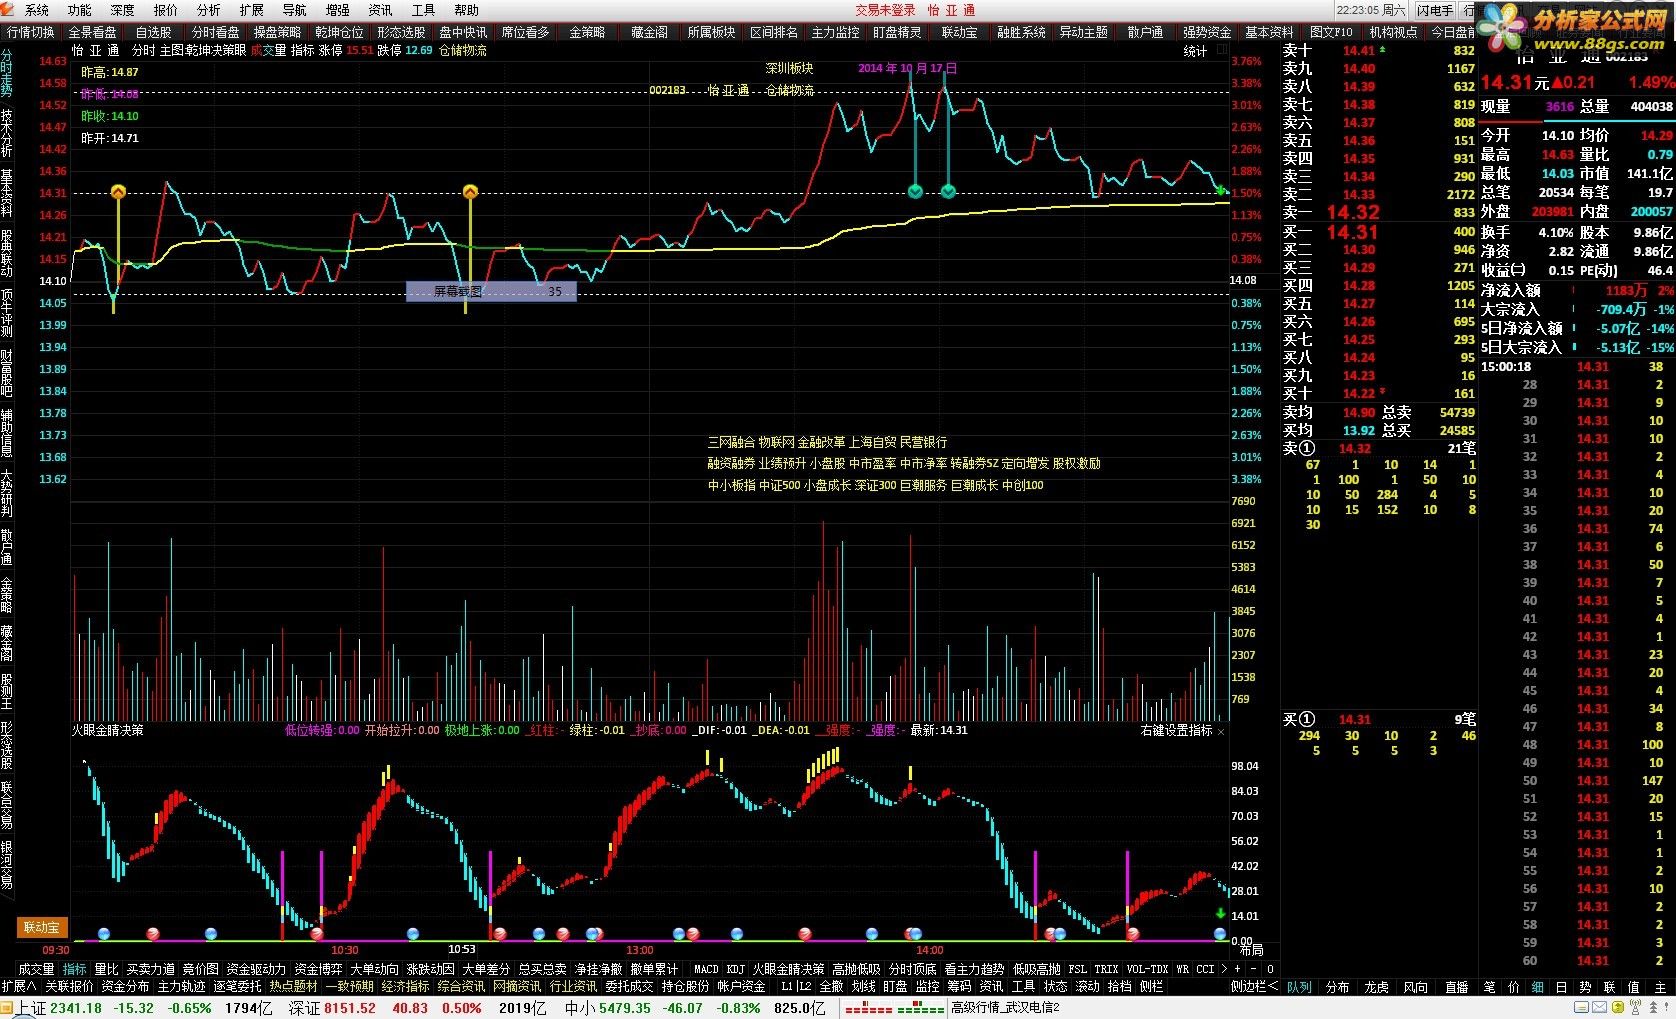Click the up arrow beside 卖十 price
This screenshot has height=1019, width=1676.
coord(1383,50)
